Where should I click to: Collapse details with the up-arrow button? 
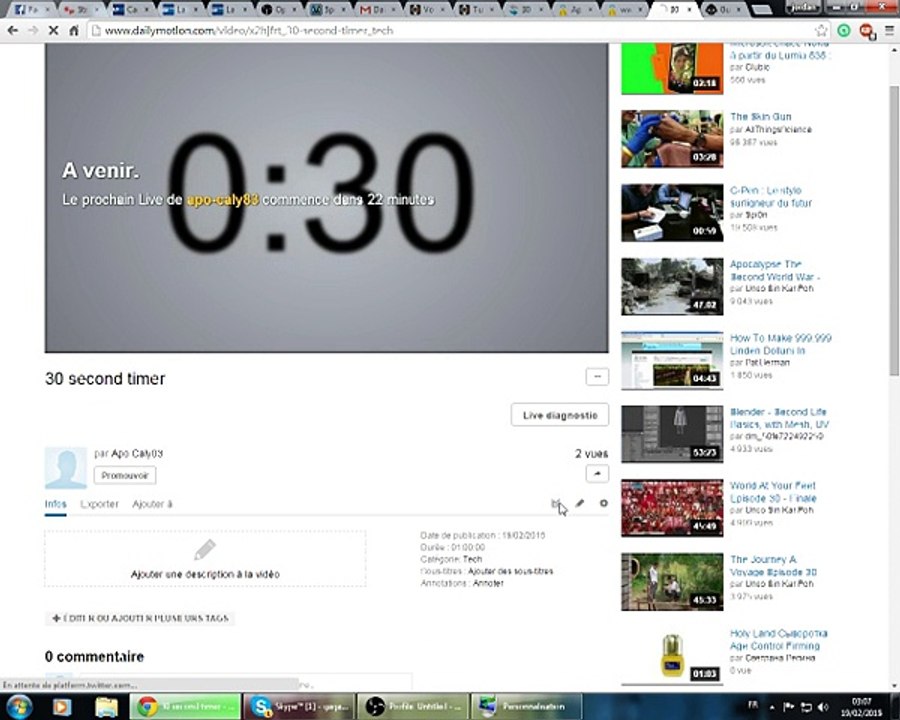tap(597, 474)
